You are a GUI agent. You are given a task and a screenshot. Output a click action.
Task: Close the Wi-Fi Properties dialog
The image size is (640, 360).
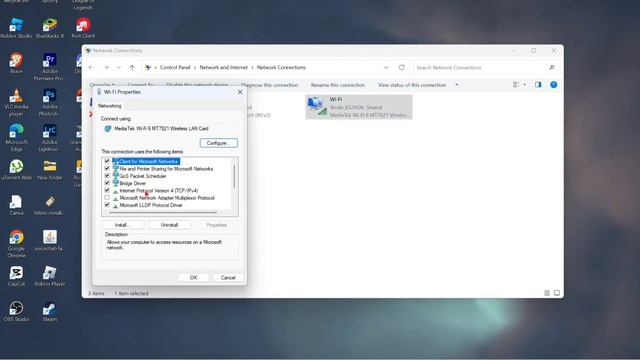point(240,92)
